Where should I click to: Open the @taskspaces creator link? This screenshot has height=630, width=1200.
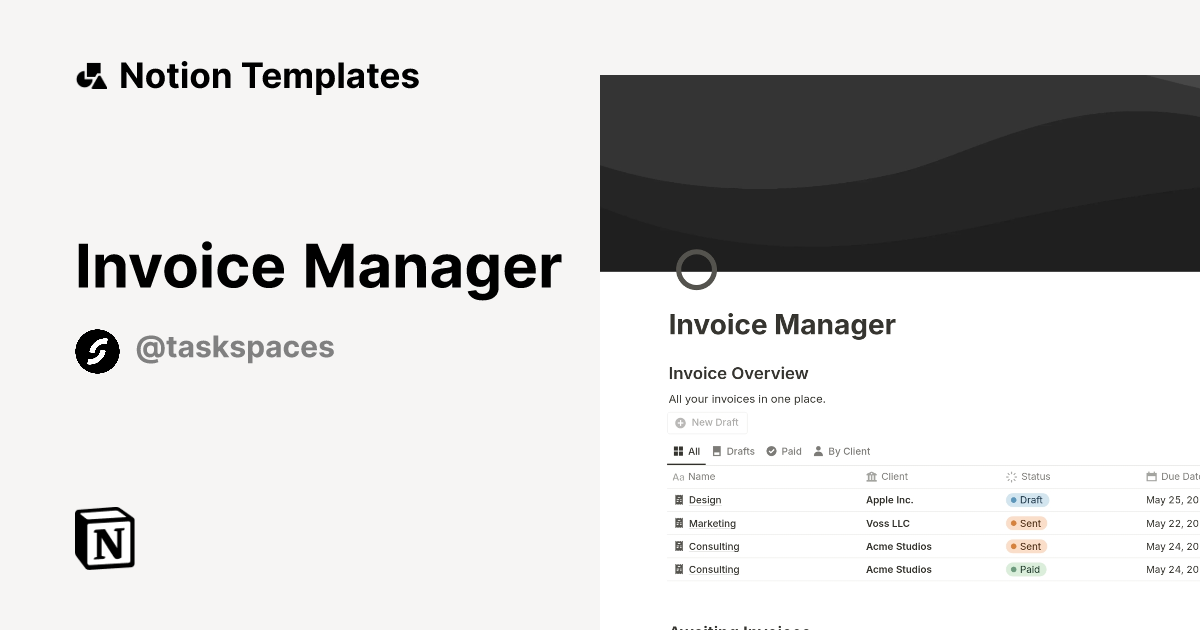click(x=234, y=348)
